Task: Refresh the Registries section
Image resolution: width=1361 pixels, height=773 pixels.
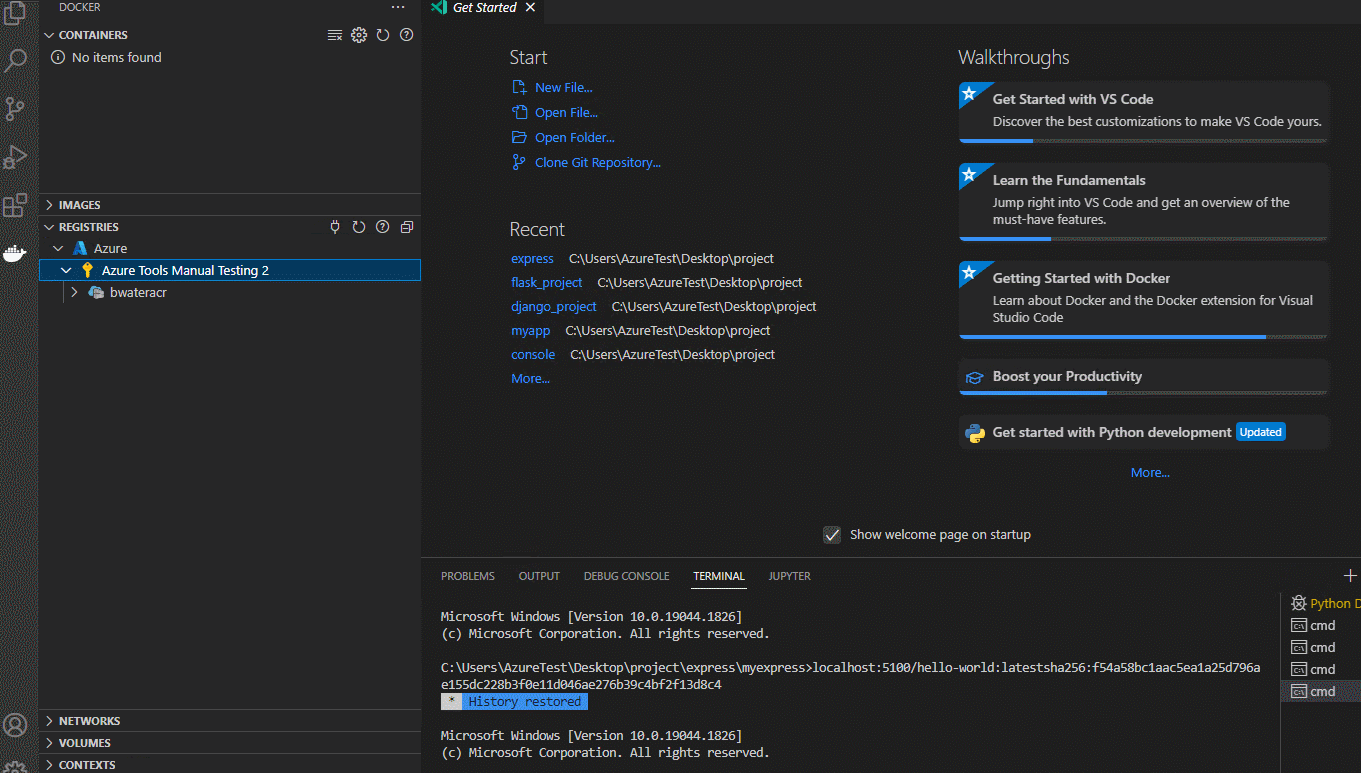Action: 359,227
